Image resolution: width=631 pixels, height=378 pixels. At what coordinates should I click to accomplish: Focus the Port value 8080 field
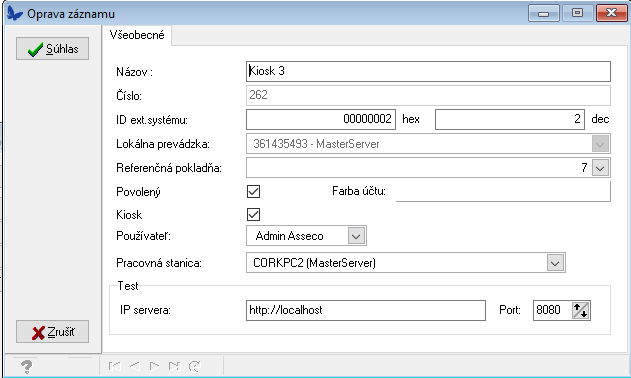pyautogui.click(x=552, y=310)
